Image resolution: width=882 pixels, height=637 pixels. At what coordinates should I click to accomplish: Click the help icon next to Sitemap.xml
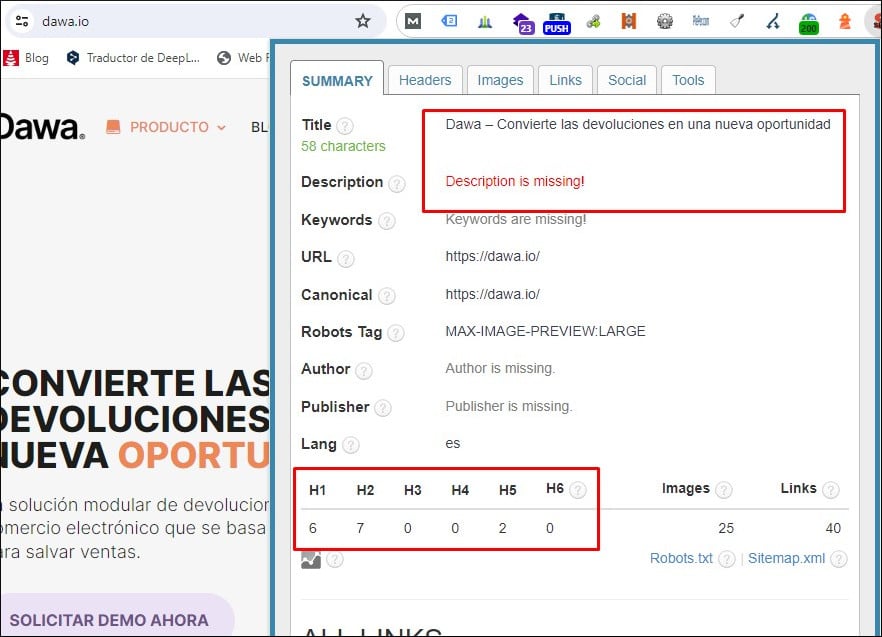839,559
